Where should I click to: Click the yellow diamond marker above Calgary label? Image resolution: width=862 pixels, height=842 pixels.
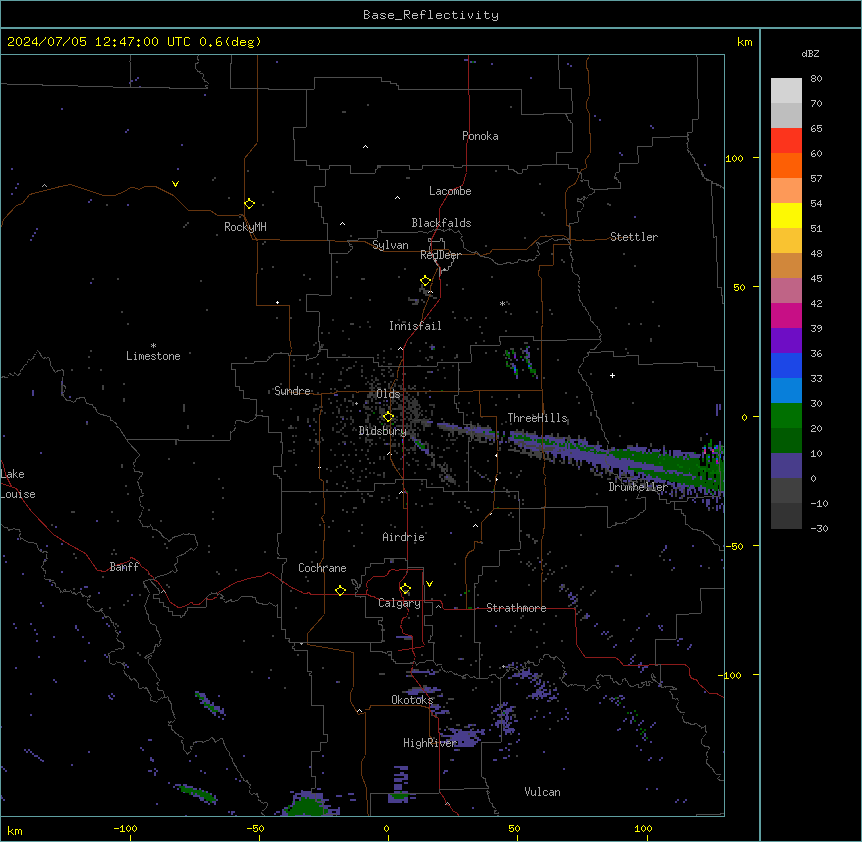(x=405, y=589)
